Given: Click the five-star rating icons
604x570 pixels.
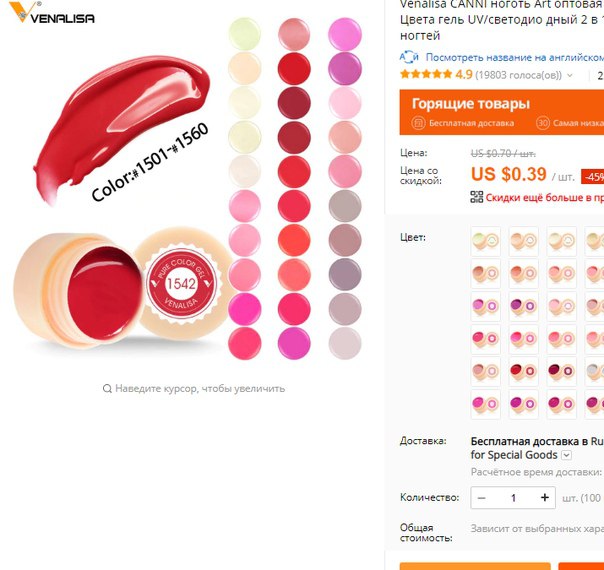Looking at the screenshot, I should pos(426,74).
